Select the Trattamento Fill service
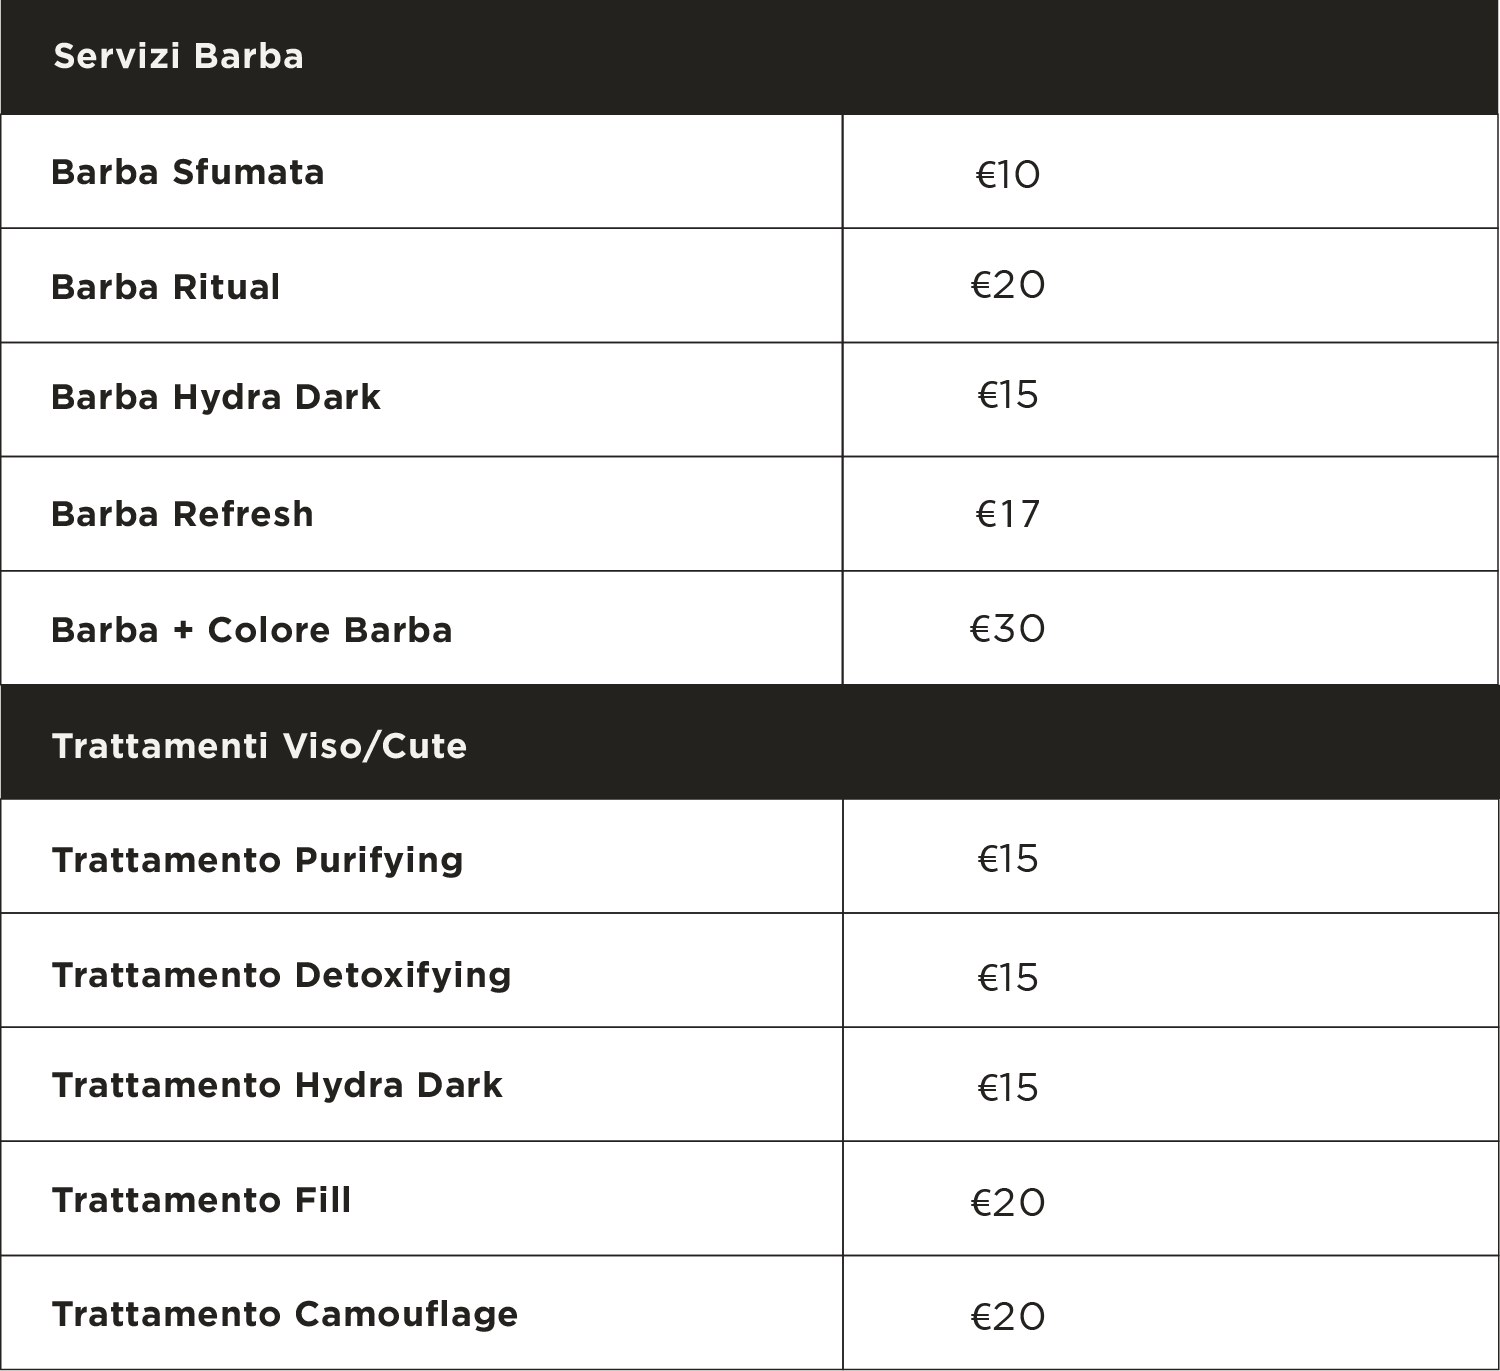 [202, 1200]
